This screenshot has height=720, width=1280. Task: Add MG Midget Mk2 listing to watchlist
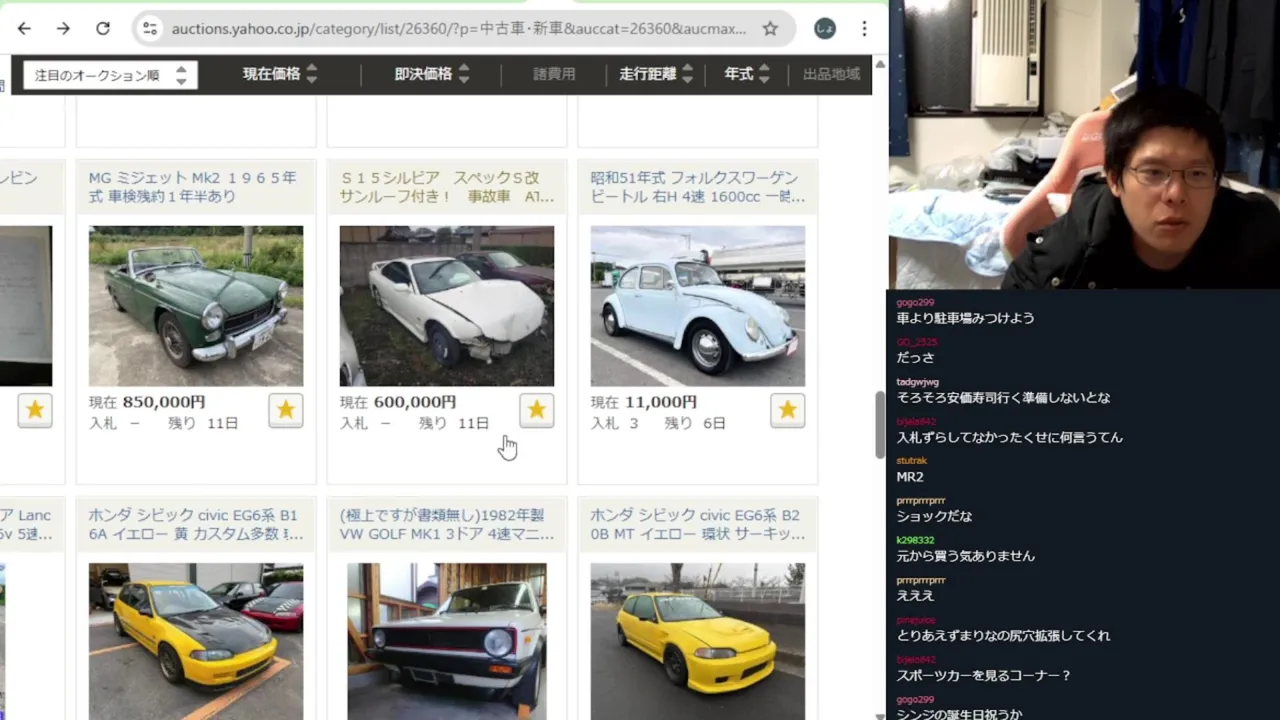(286, 410)
